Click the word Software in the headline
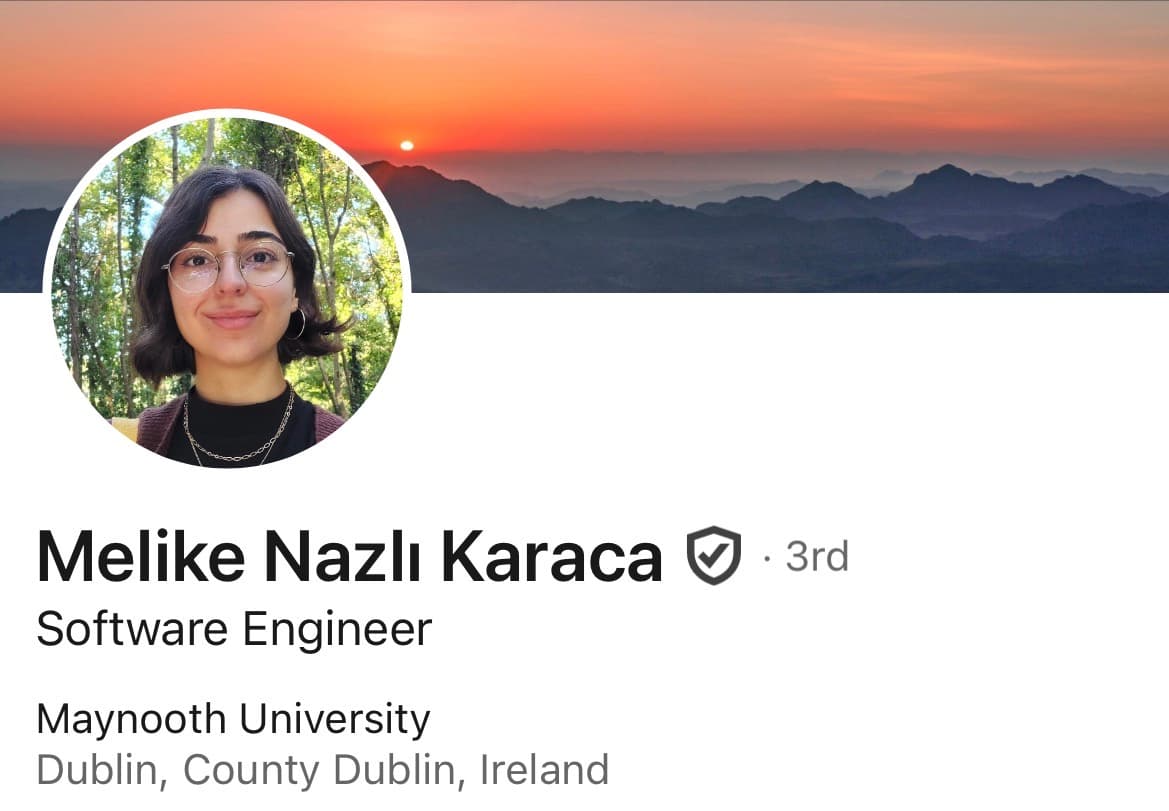1169x811 pixels. [x=132, y=629]
